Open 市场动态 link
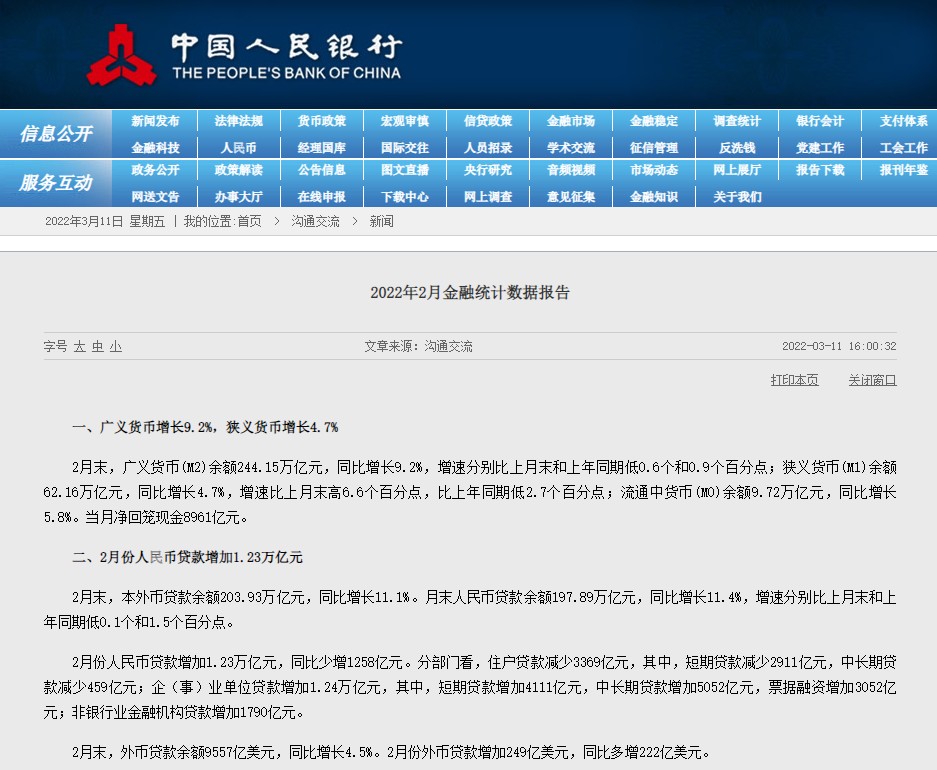 [x=654, y=170]
